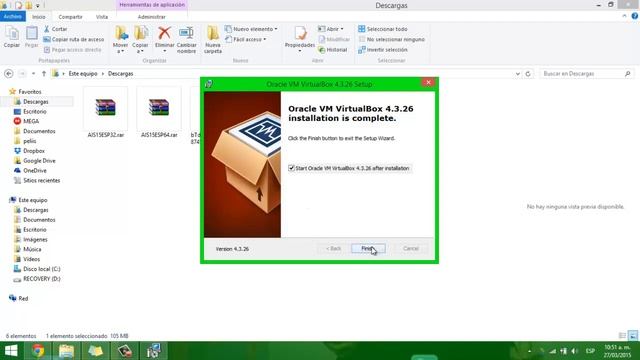
Task: Open OneDrive in the sidebar
Action: coord(35,170)
